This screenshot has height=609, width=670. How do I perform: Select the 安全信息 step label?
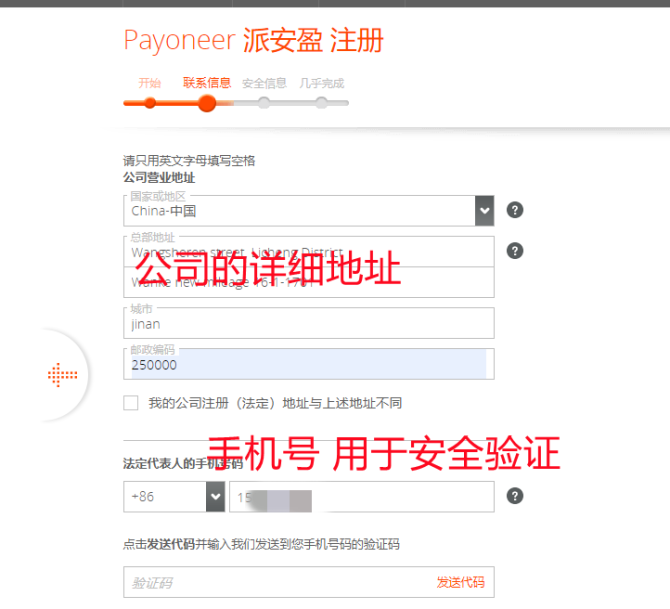[x=264, y=83]
